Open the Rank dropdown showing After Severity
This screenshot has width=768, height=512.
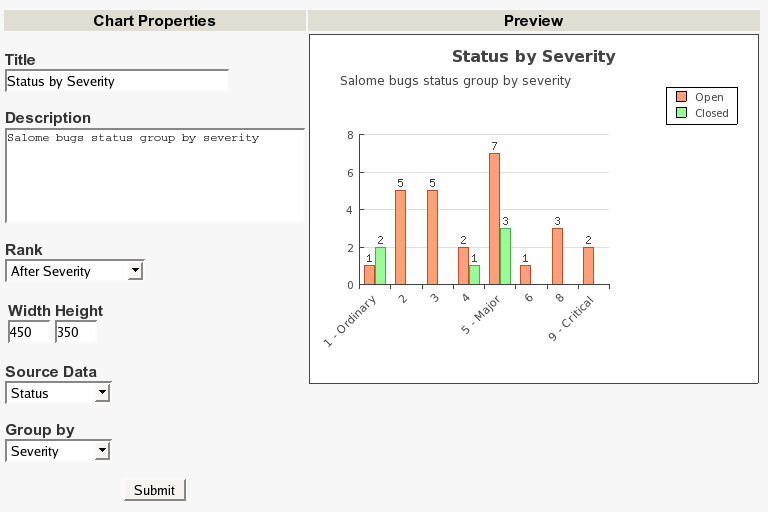click(x=74, y=271)
